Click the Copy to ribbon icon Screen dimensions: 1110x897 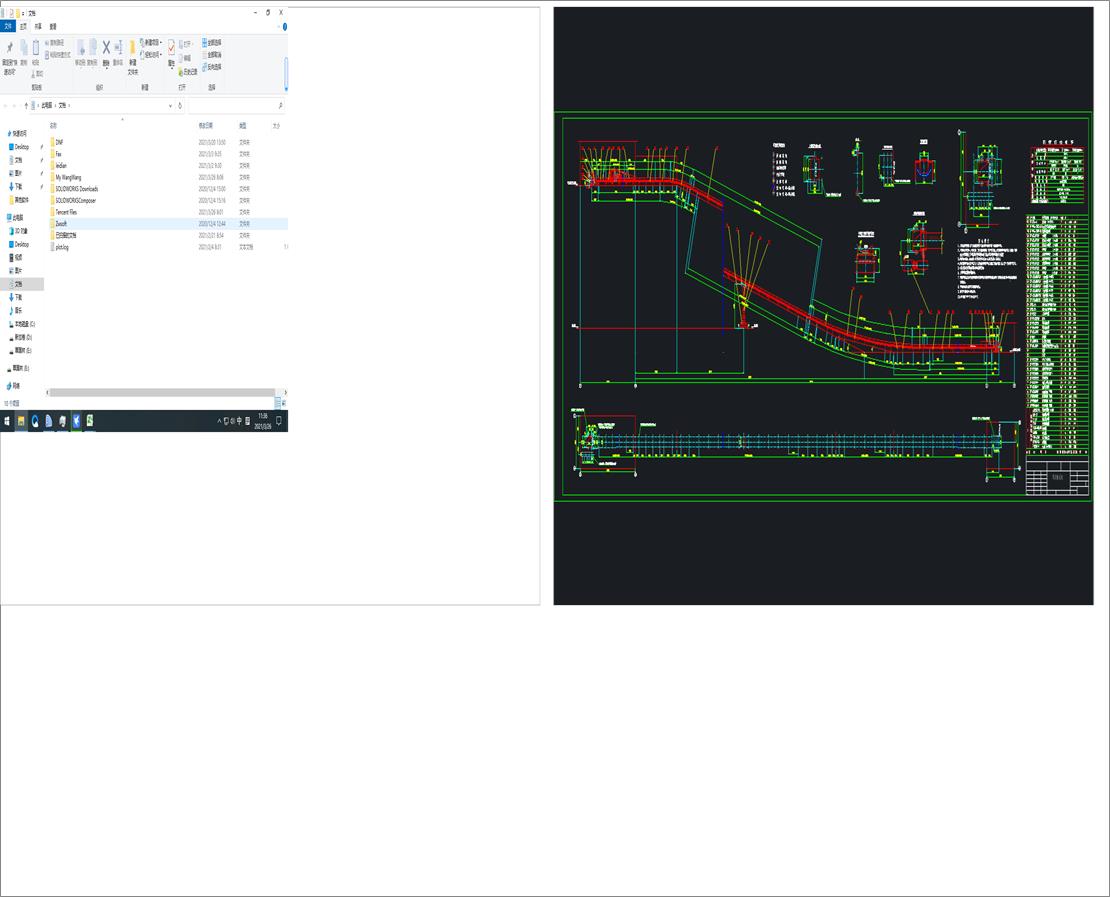coord(93,48)
